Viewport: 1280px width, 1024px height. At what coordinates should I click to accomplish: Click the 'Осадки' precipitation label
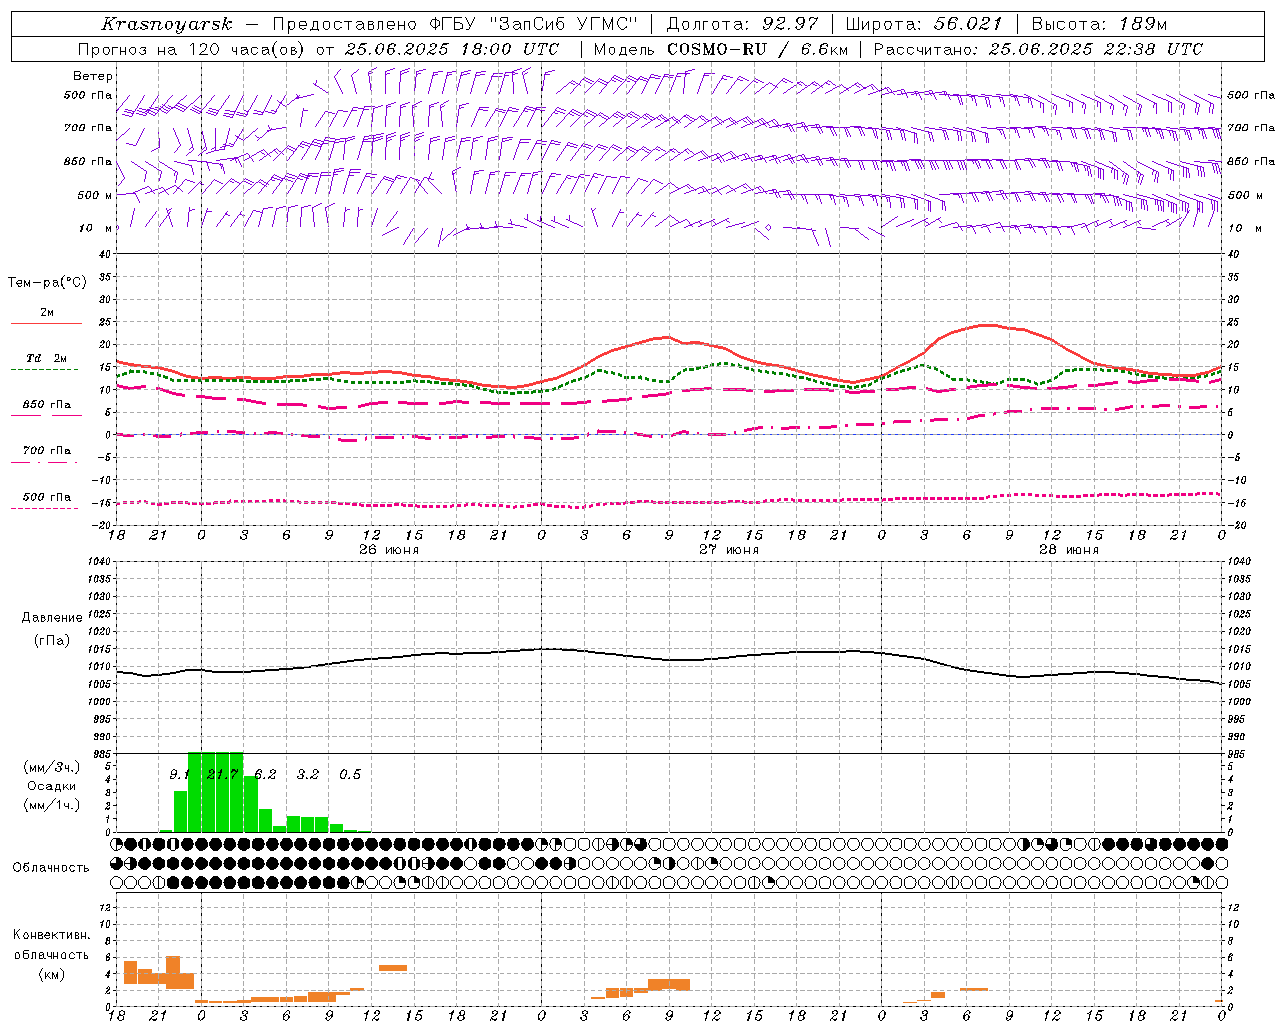pos(52,786)
